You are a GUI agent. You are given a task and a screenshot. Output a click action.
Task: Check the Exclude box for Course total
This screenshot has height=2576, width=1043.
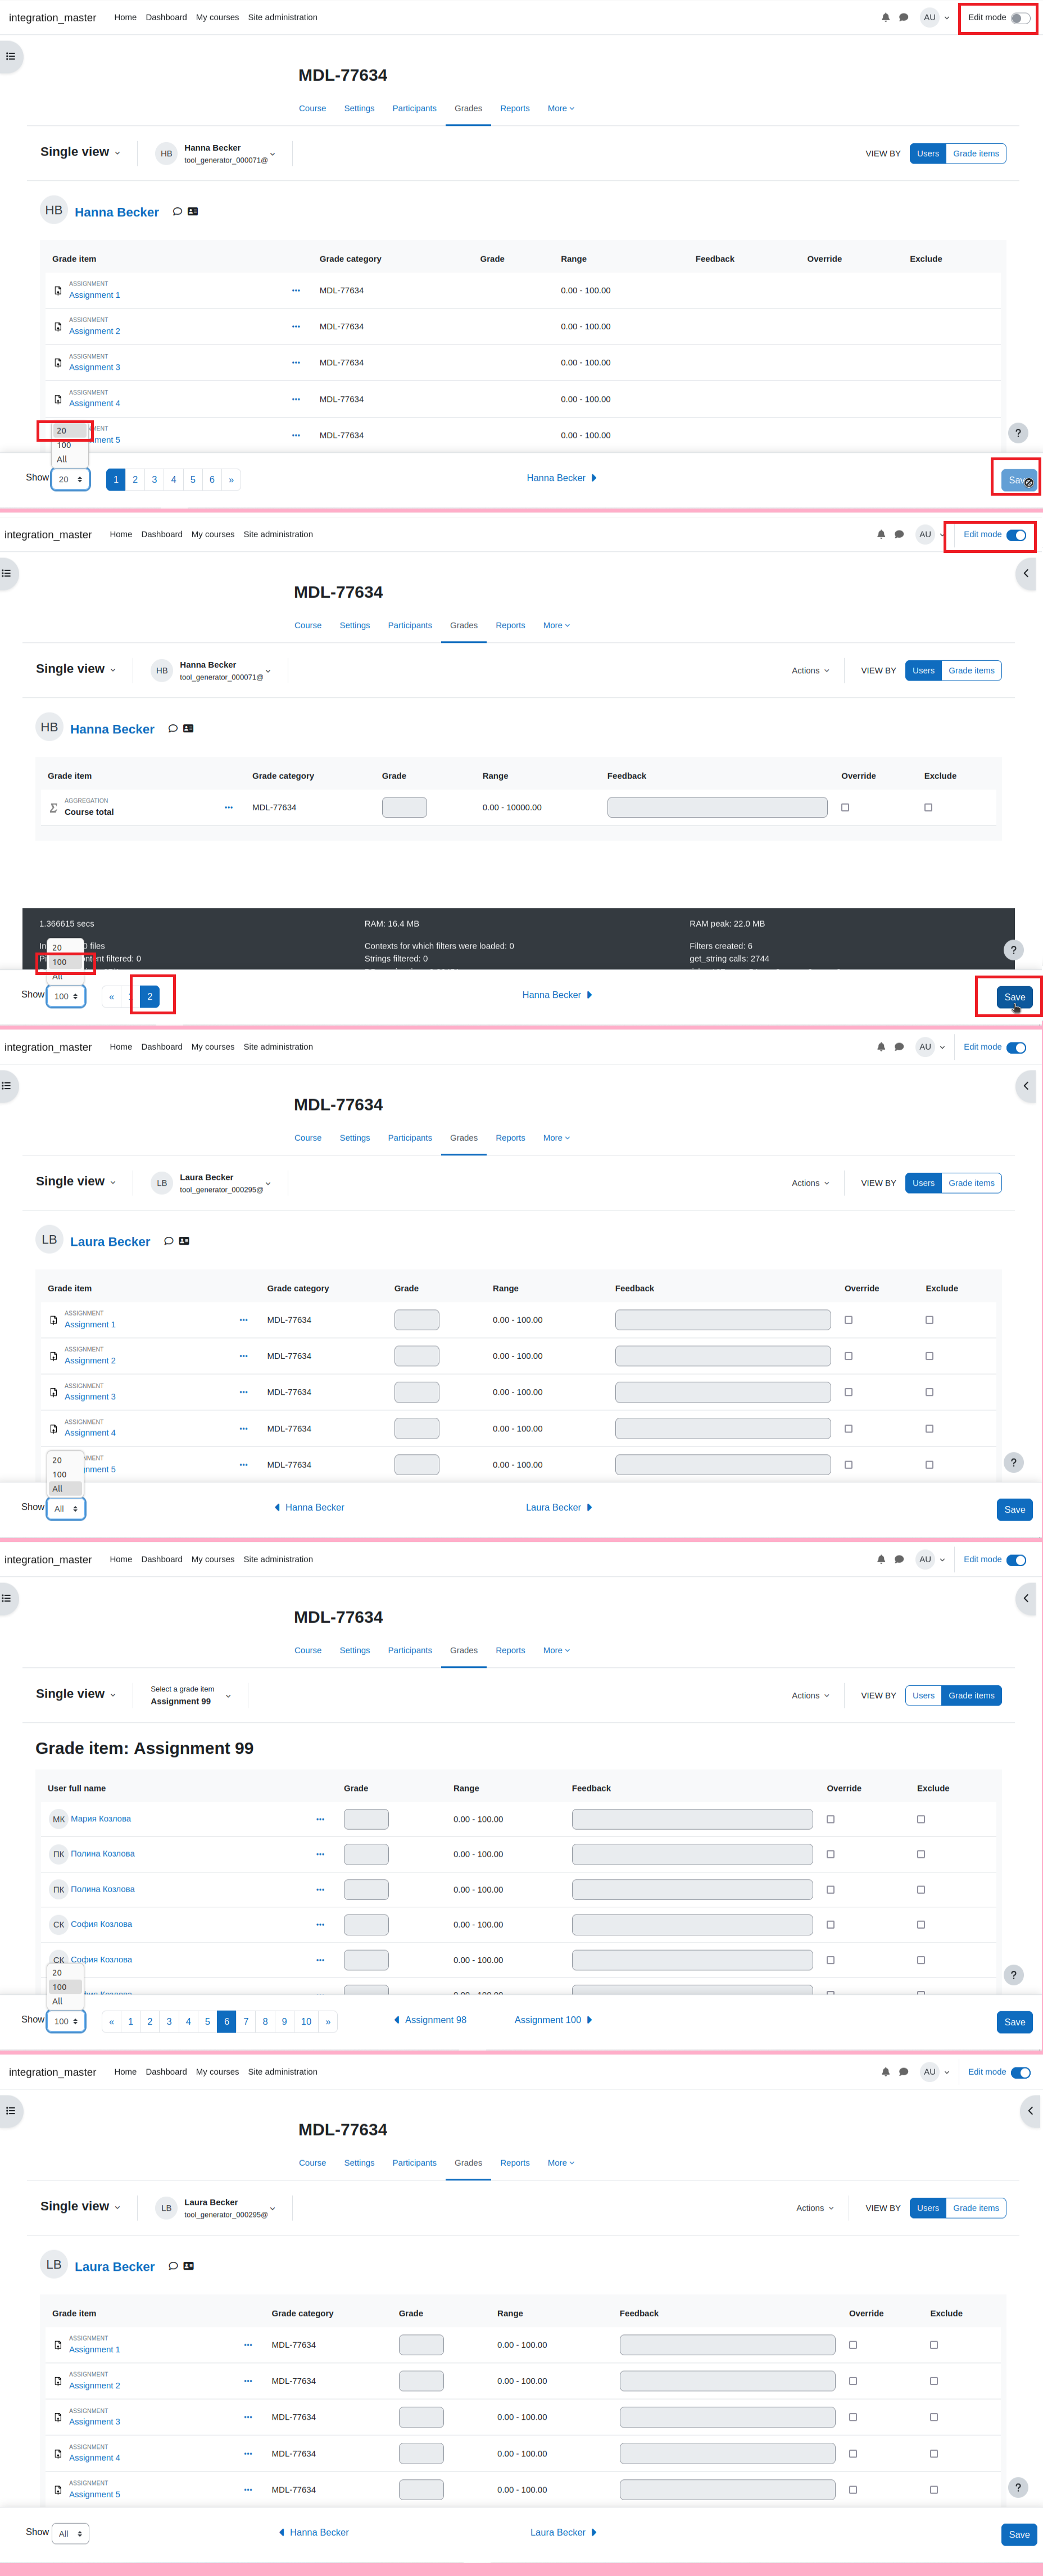pos(928,807)
